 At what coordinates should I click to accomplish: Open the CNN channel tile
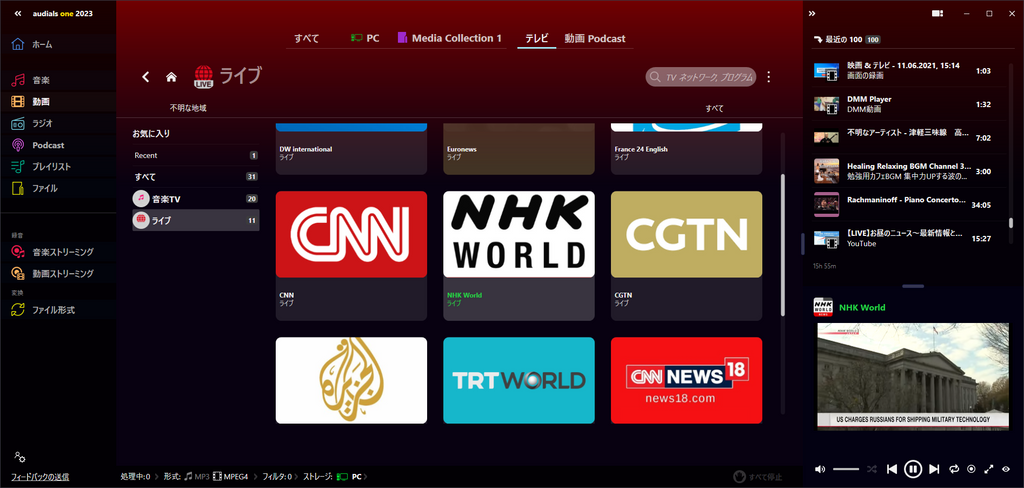point(351,255)
